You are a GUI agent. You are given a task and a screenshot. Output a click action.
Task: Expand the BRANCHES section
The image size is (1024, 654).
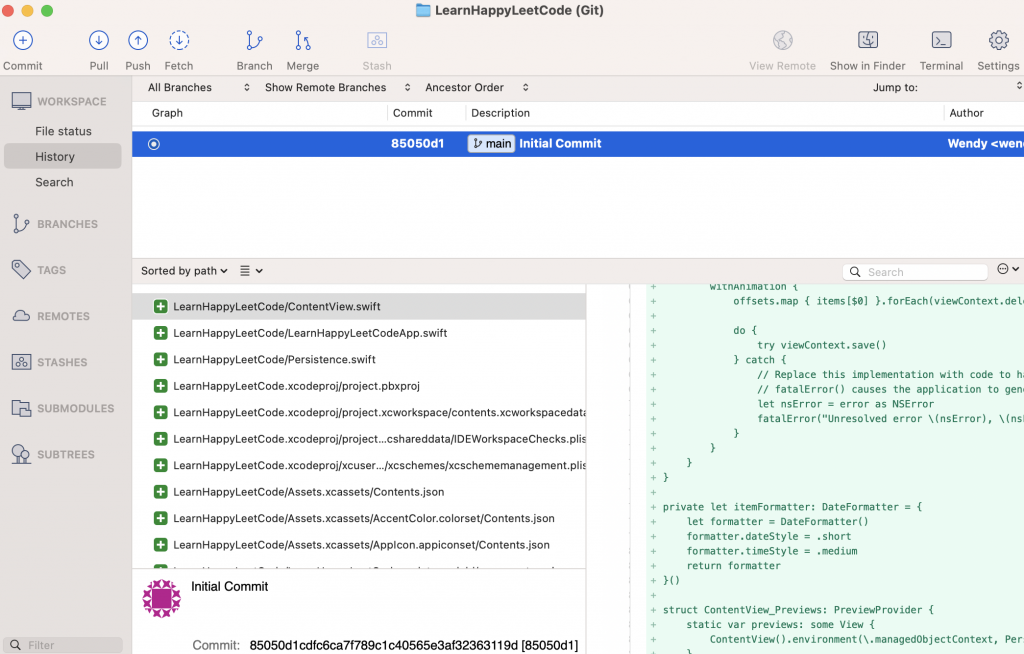(x=67, y=224)
